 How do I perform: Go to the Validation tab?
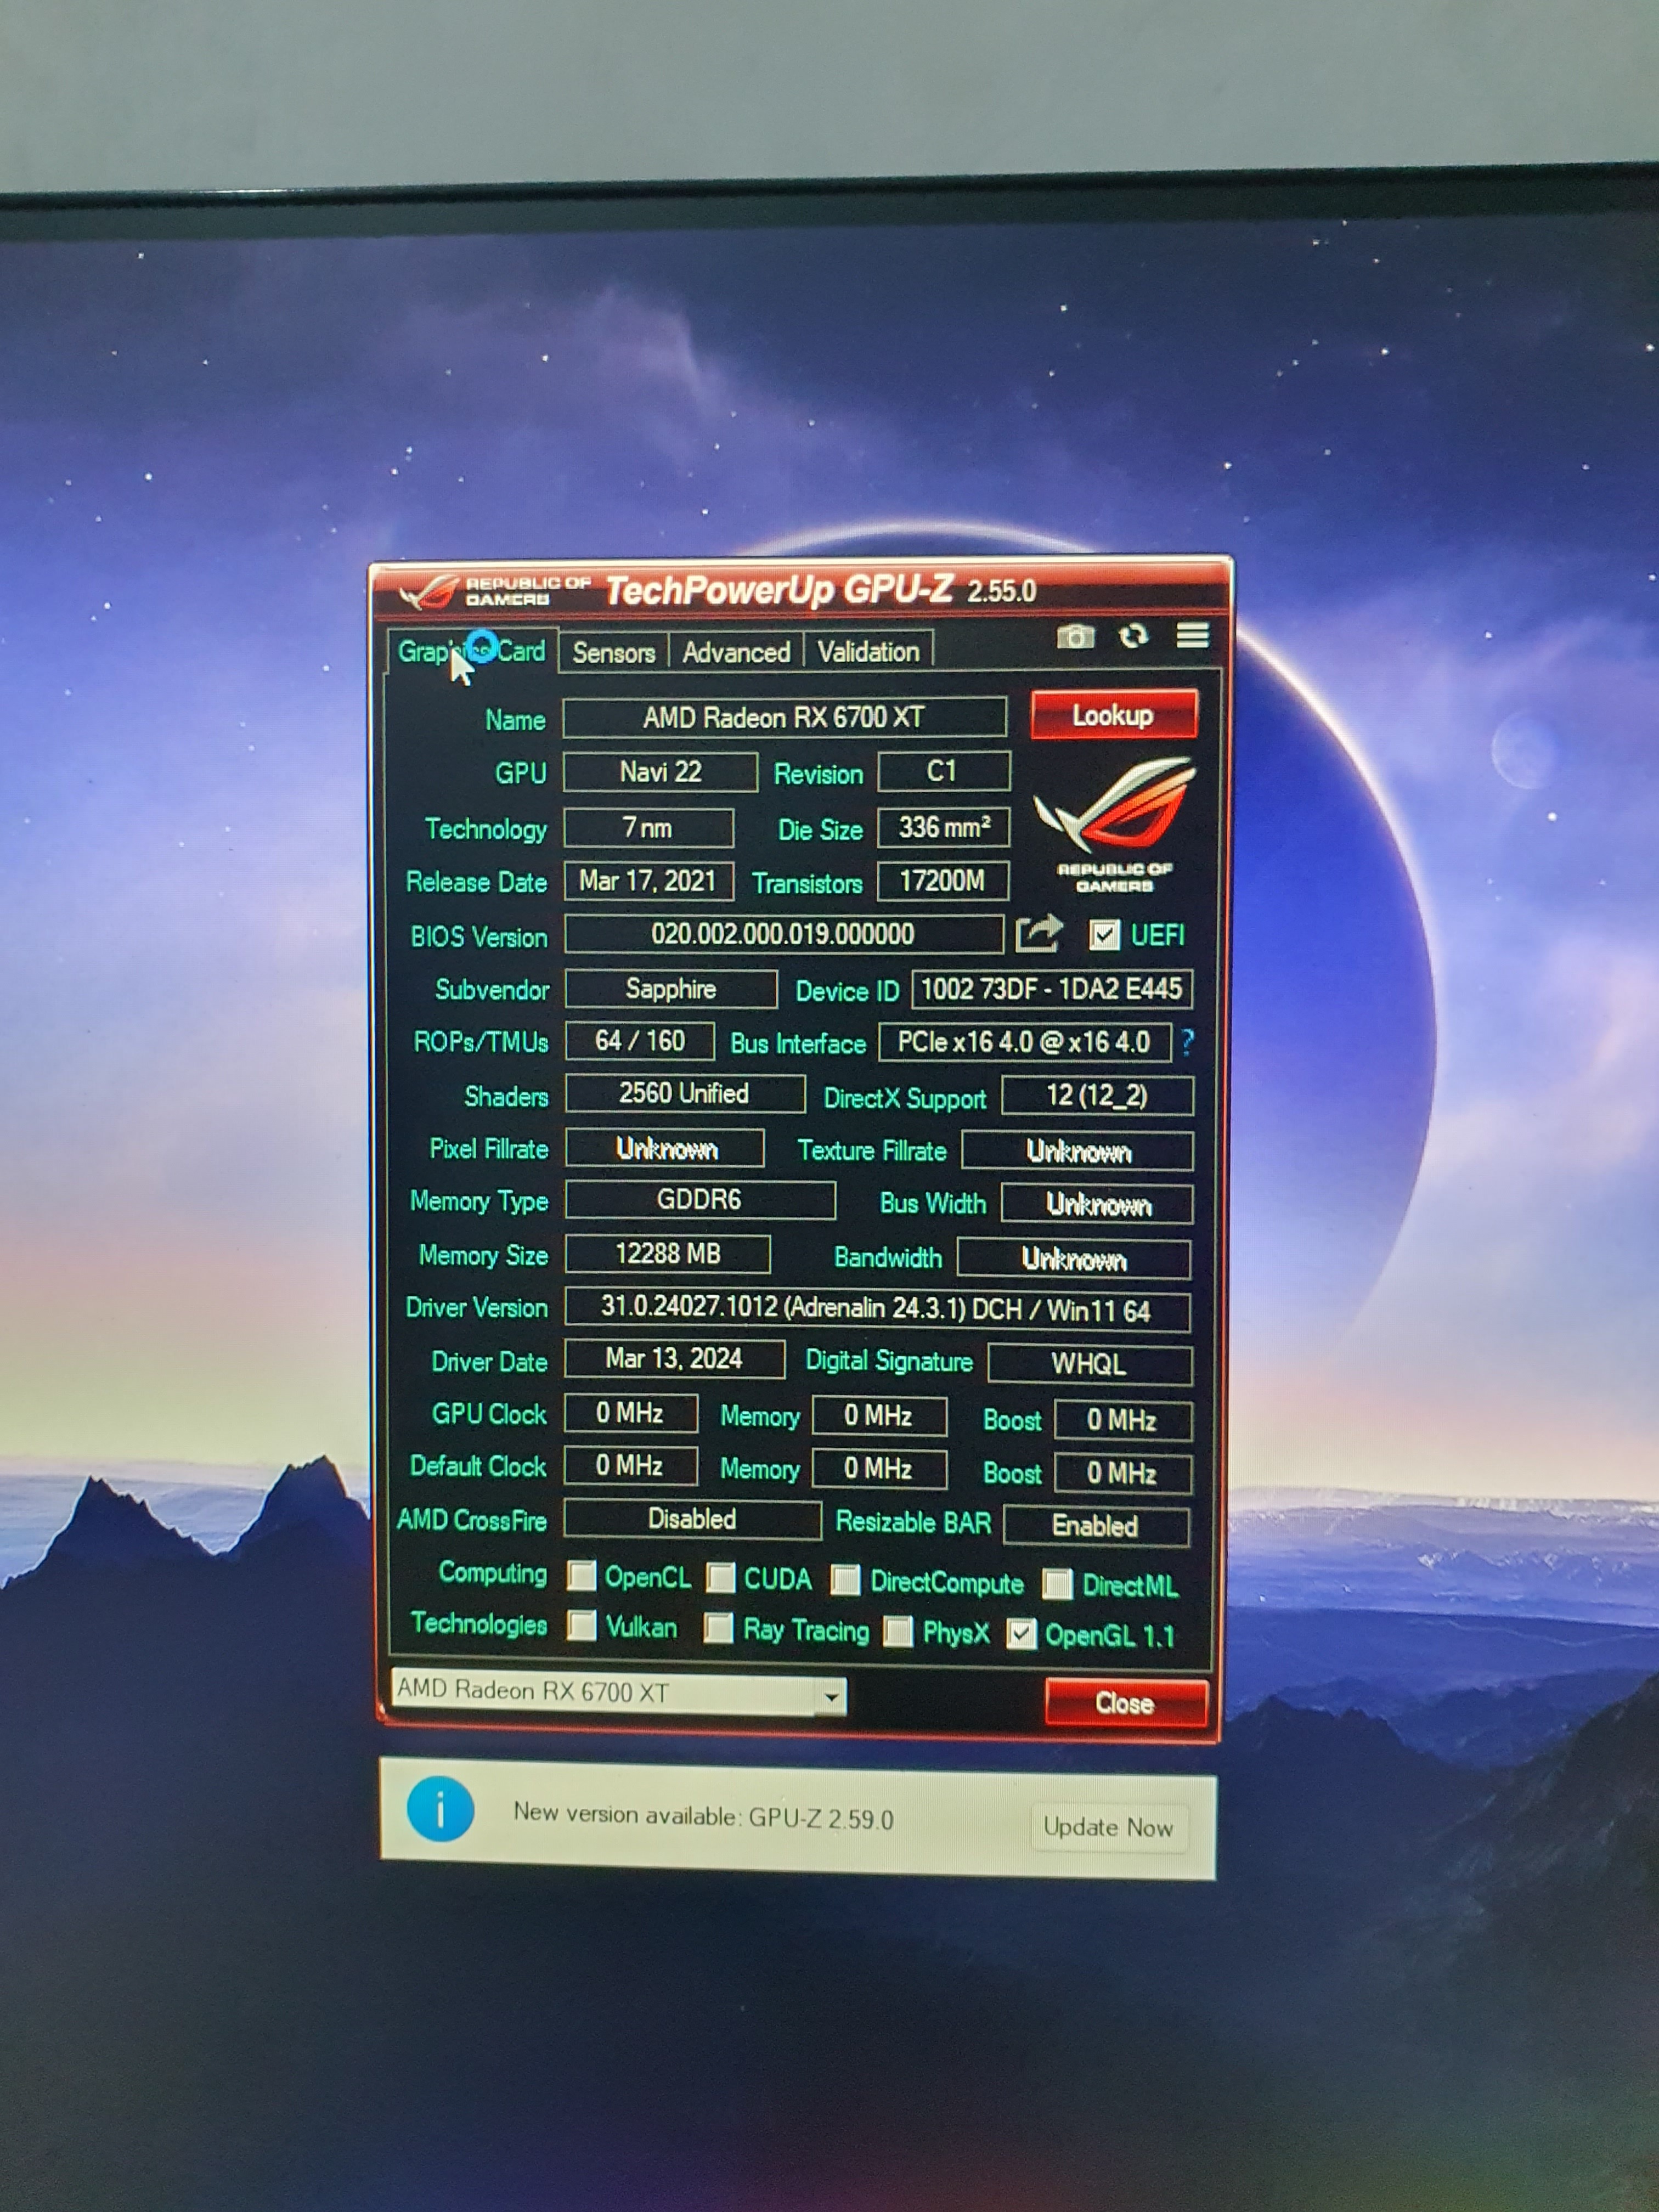click(868, 652)
